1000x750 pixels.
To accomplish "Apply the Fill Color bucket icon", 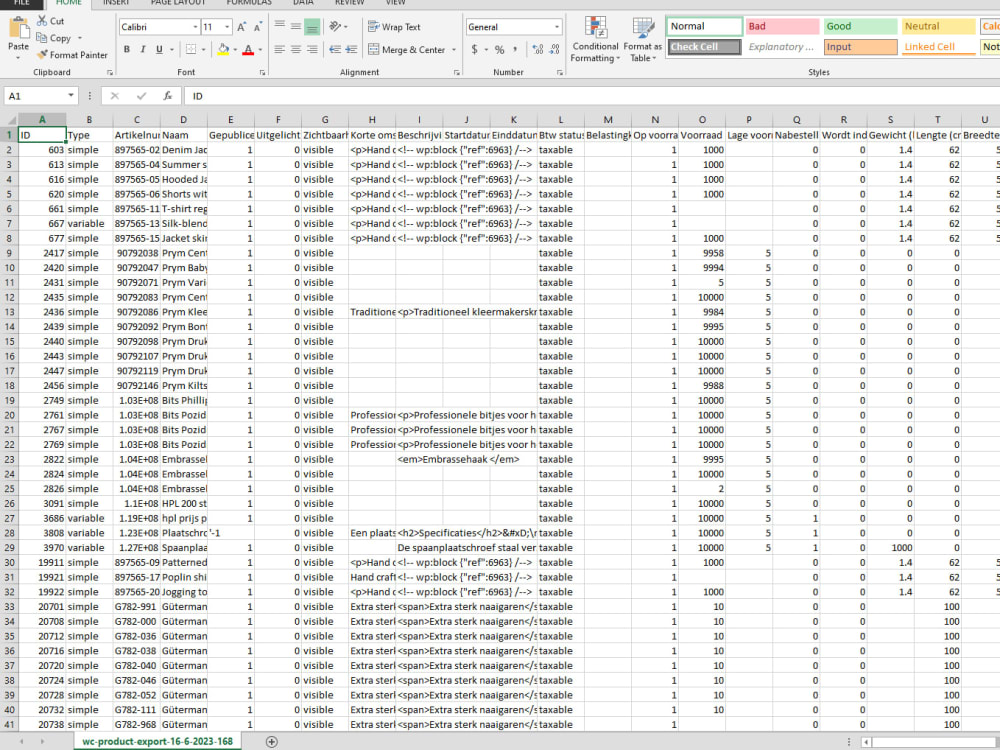I will [223, 49].
